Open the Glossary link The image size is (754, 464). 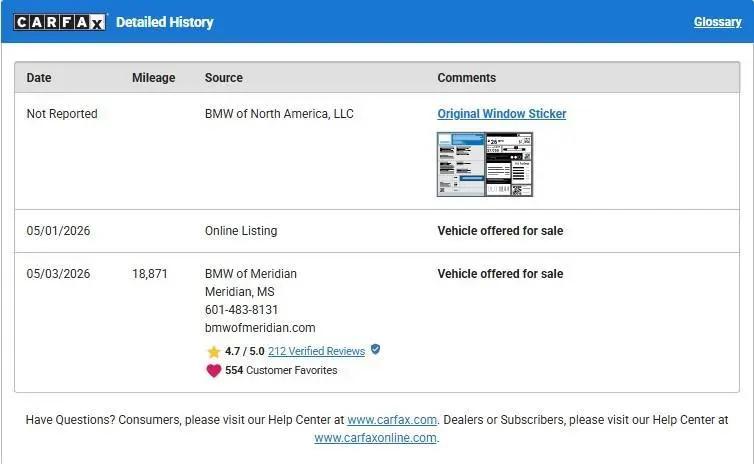click(717, 22)
